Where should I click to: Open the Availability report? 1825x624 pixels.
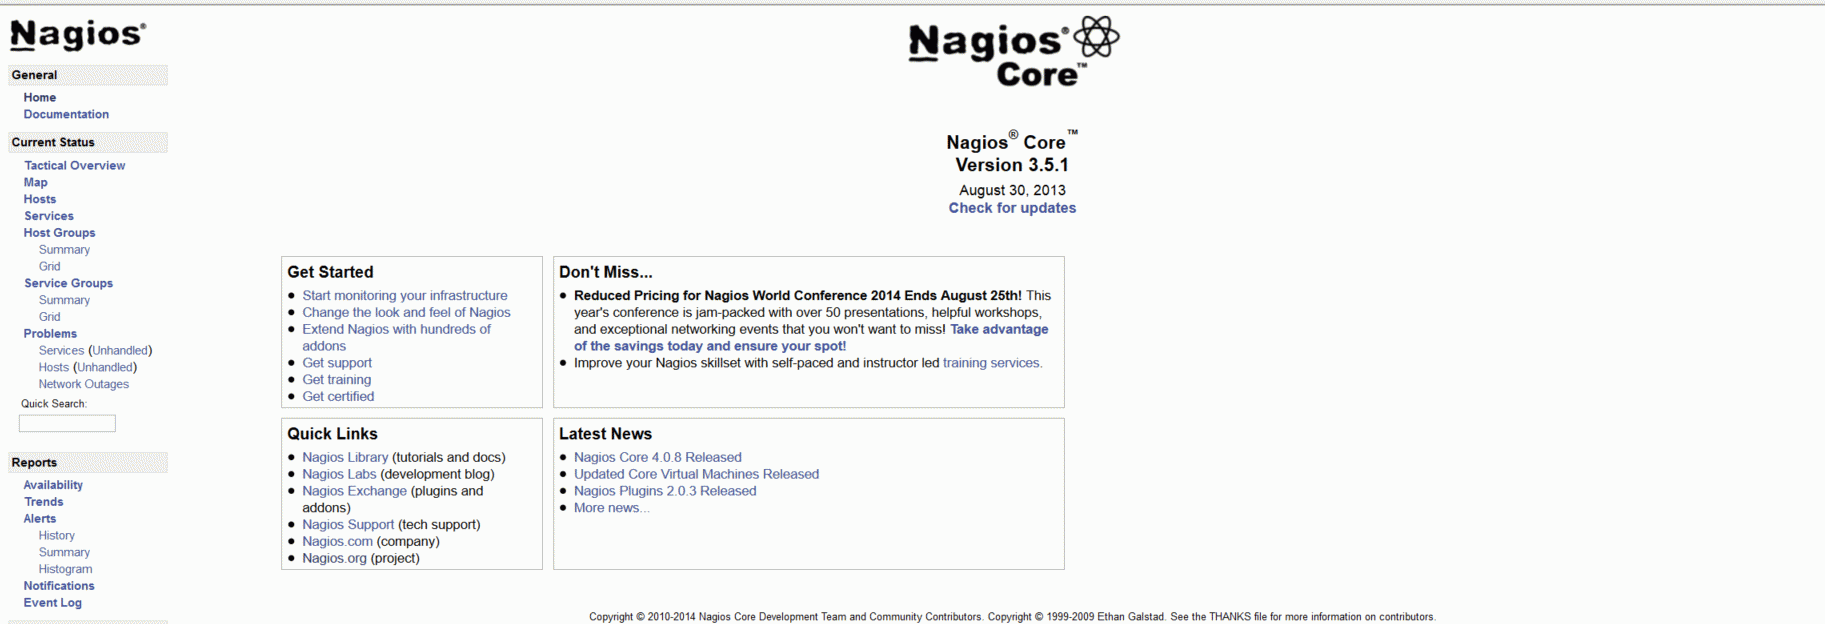(x=53, y=485)
